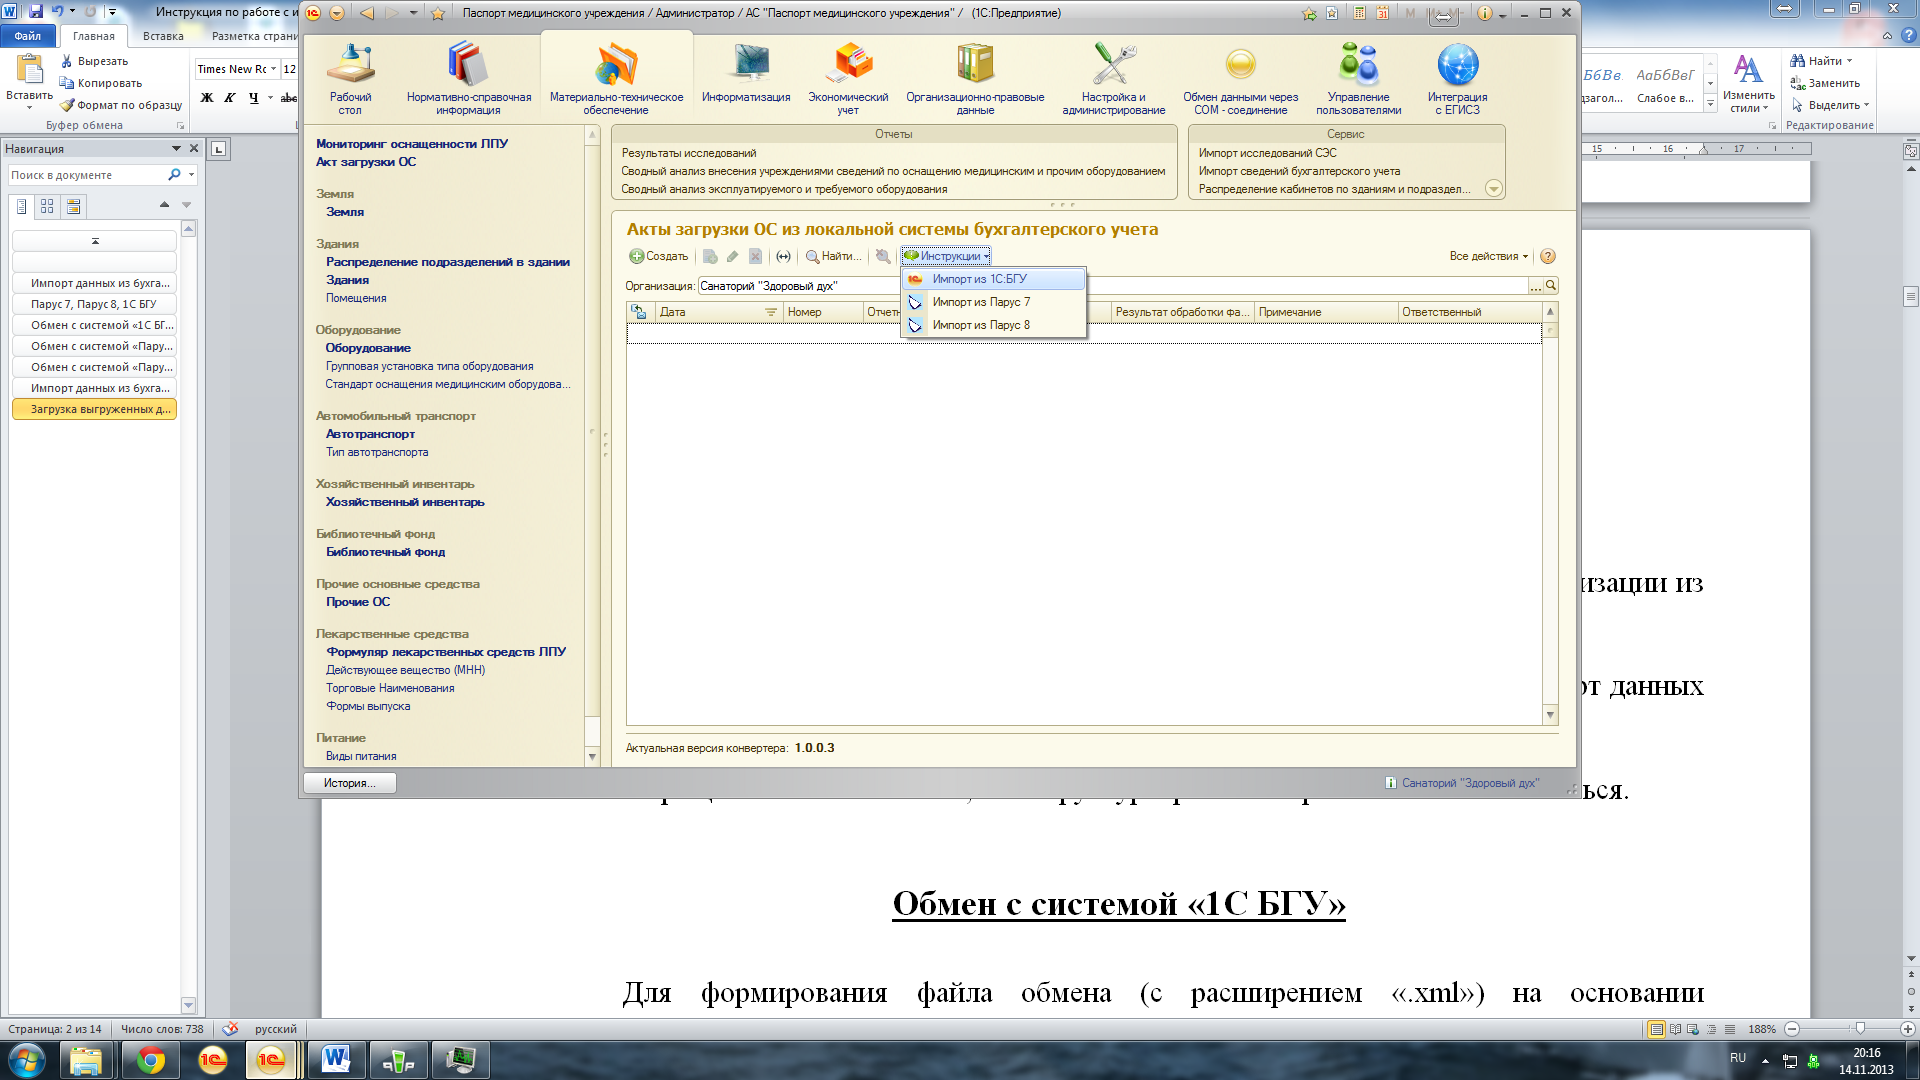Expand the Инструкции dropdown button

[x=946, y=256]
